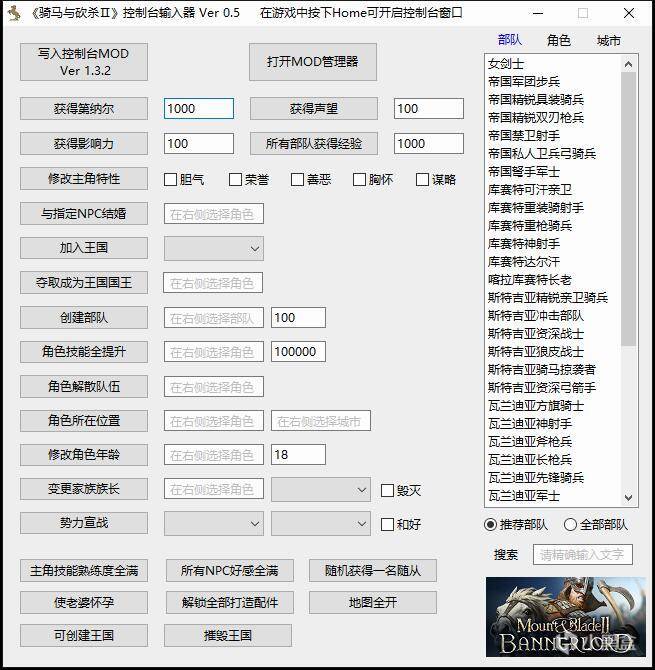655x670 pixels.
Task: Focus the troop experience field showing 1000
Action: pos(429,144)
